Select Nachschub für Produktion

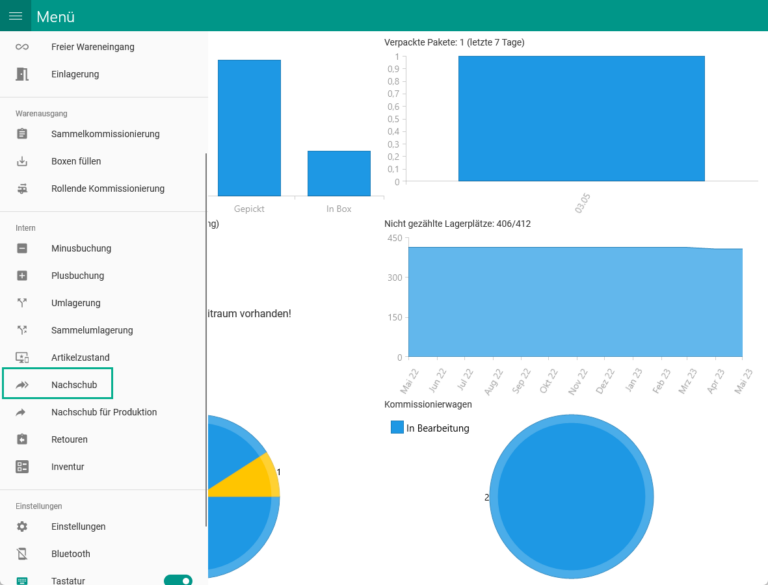(x=104, y=412)
